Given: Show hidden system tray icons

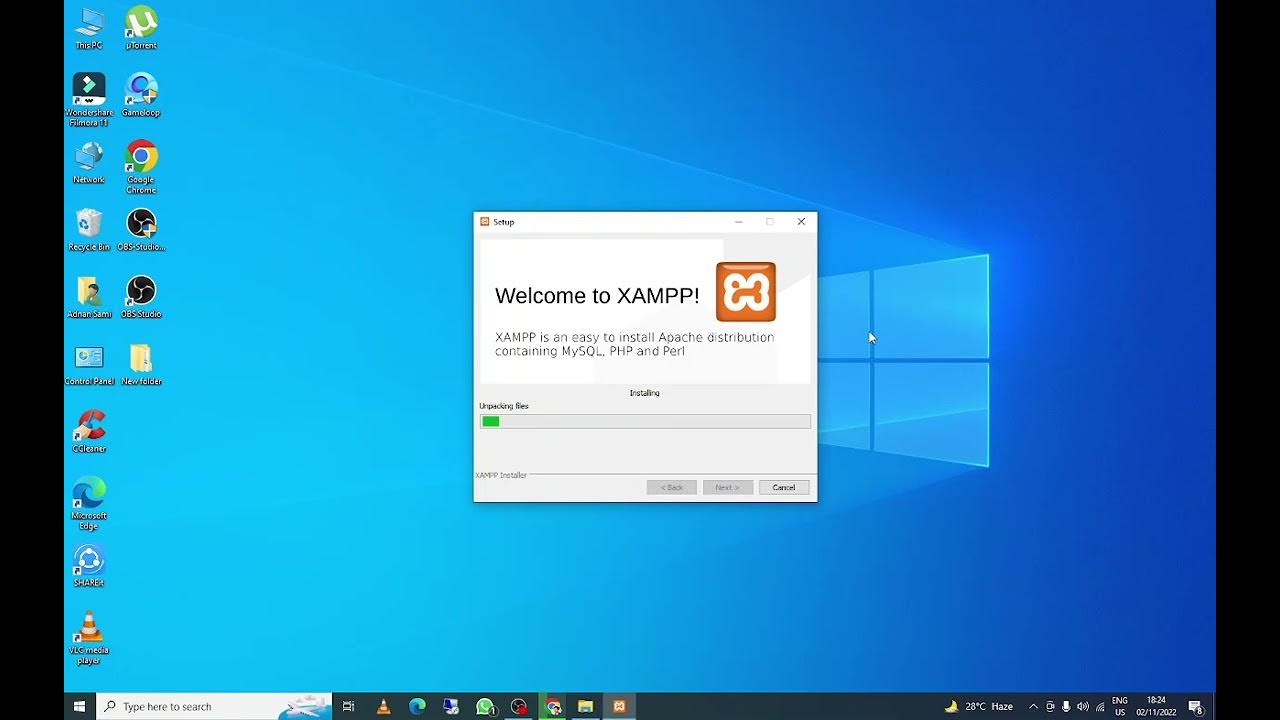Looking at the screenshot, I should coord(1033,706).
